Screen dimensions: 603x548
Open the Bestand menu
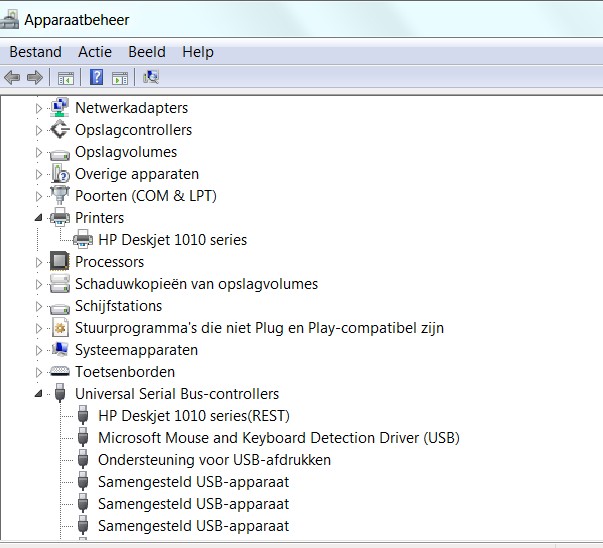tap(35, 52)
